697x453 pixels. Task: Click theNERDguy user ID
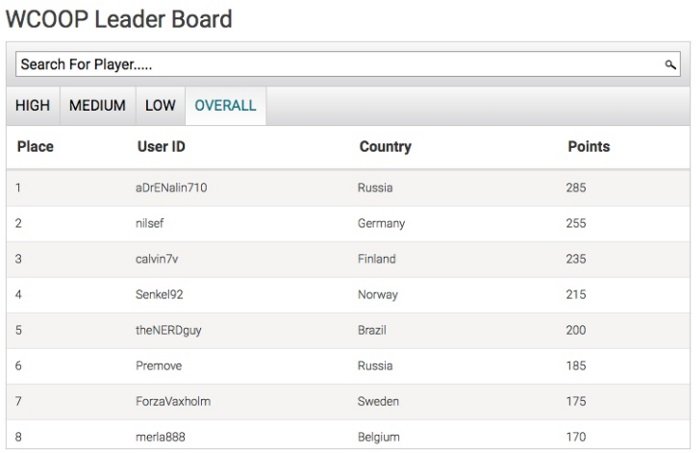pos(168,330)
